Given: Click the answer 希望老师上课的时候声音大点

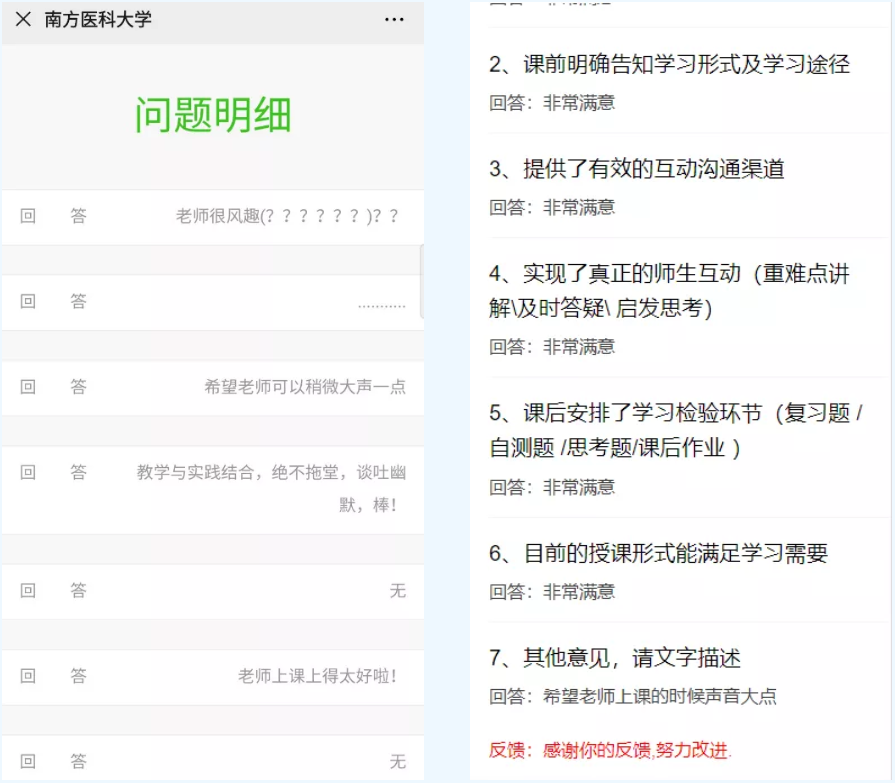Looking at the screenshot, I should (659, 697).
